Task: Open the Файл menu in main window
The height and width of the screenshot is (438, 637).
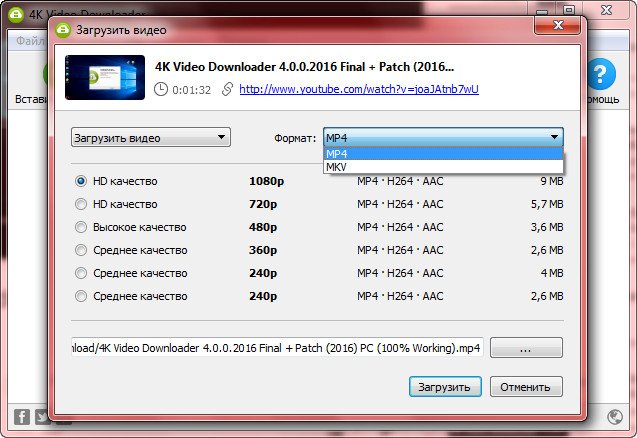Action: tap(30, 41)
